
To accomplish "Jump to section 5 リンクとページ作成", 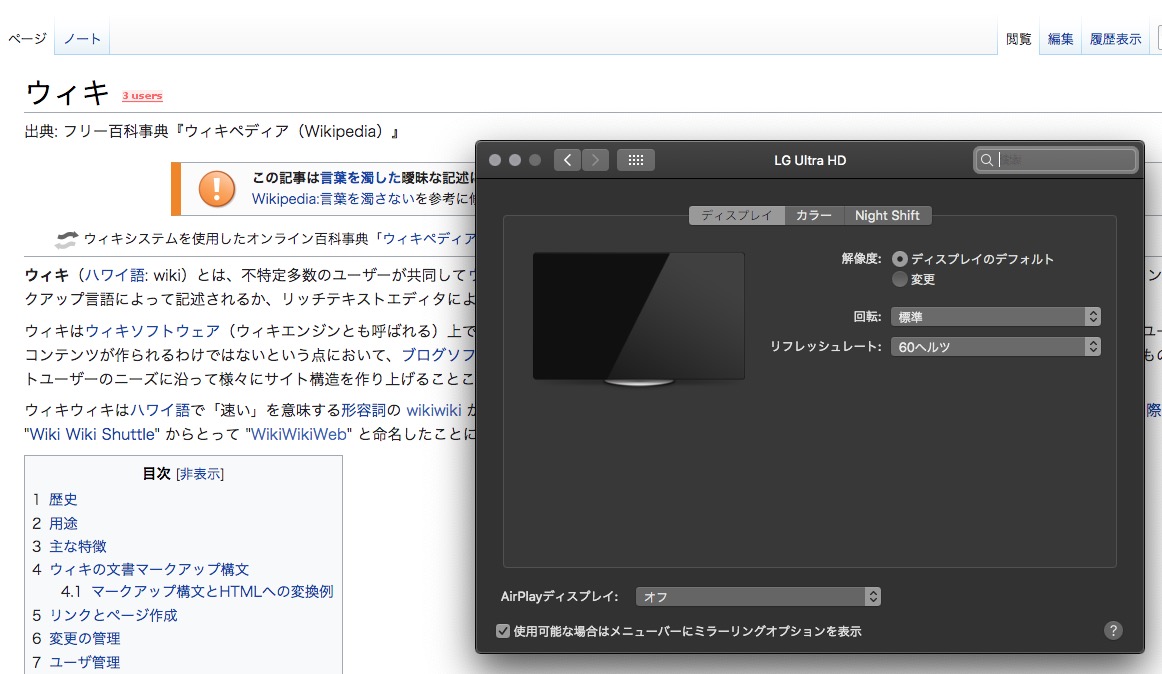I will 113,615.
